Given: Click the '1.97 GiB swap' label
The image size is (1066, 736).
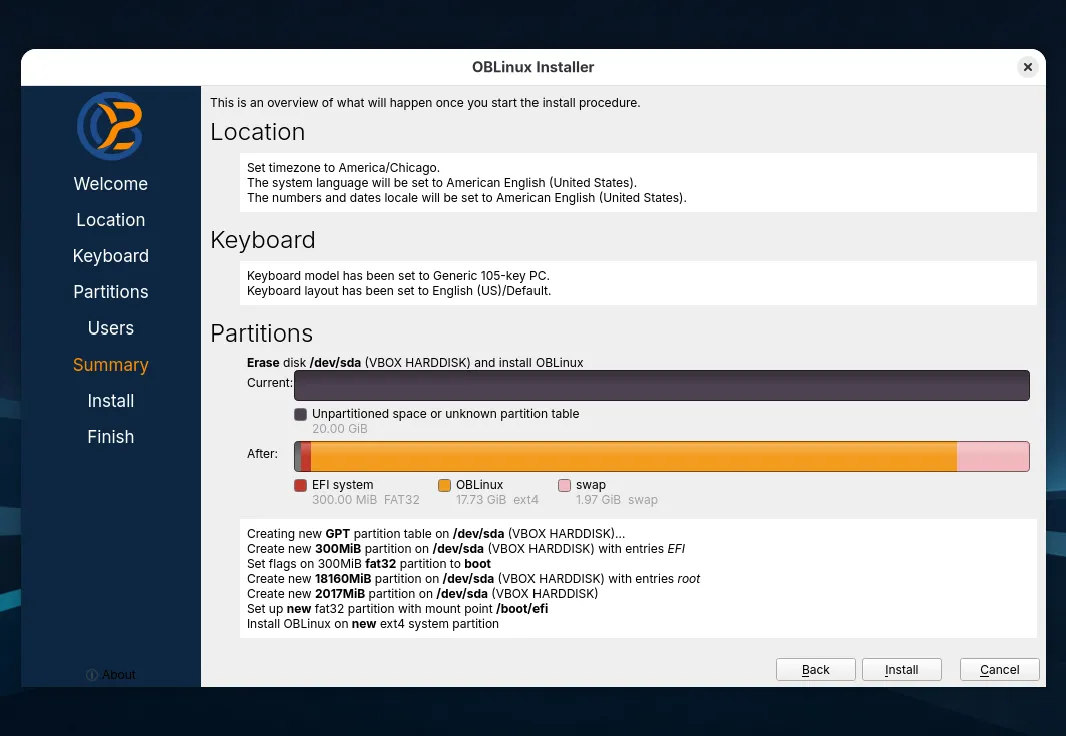Looking at the screenshot, I should (617, 500).
